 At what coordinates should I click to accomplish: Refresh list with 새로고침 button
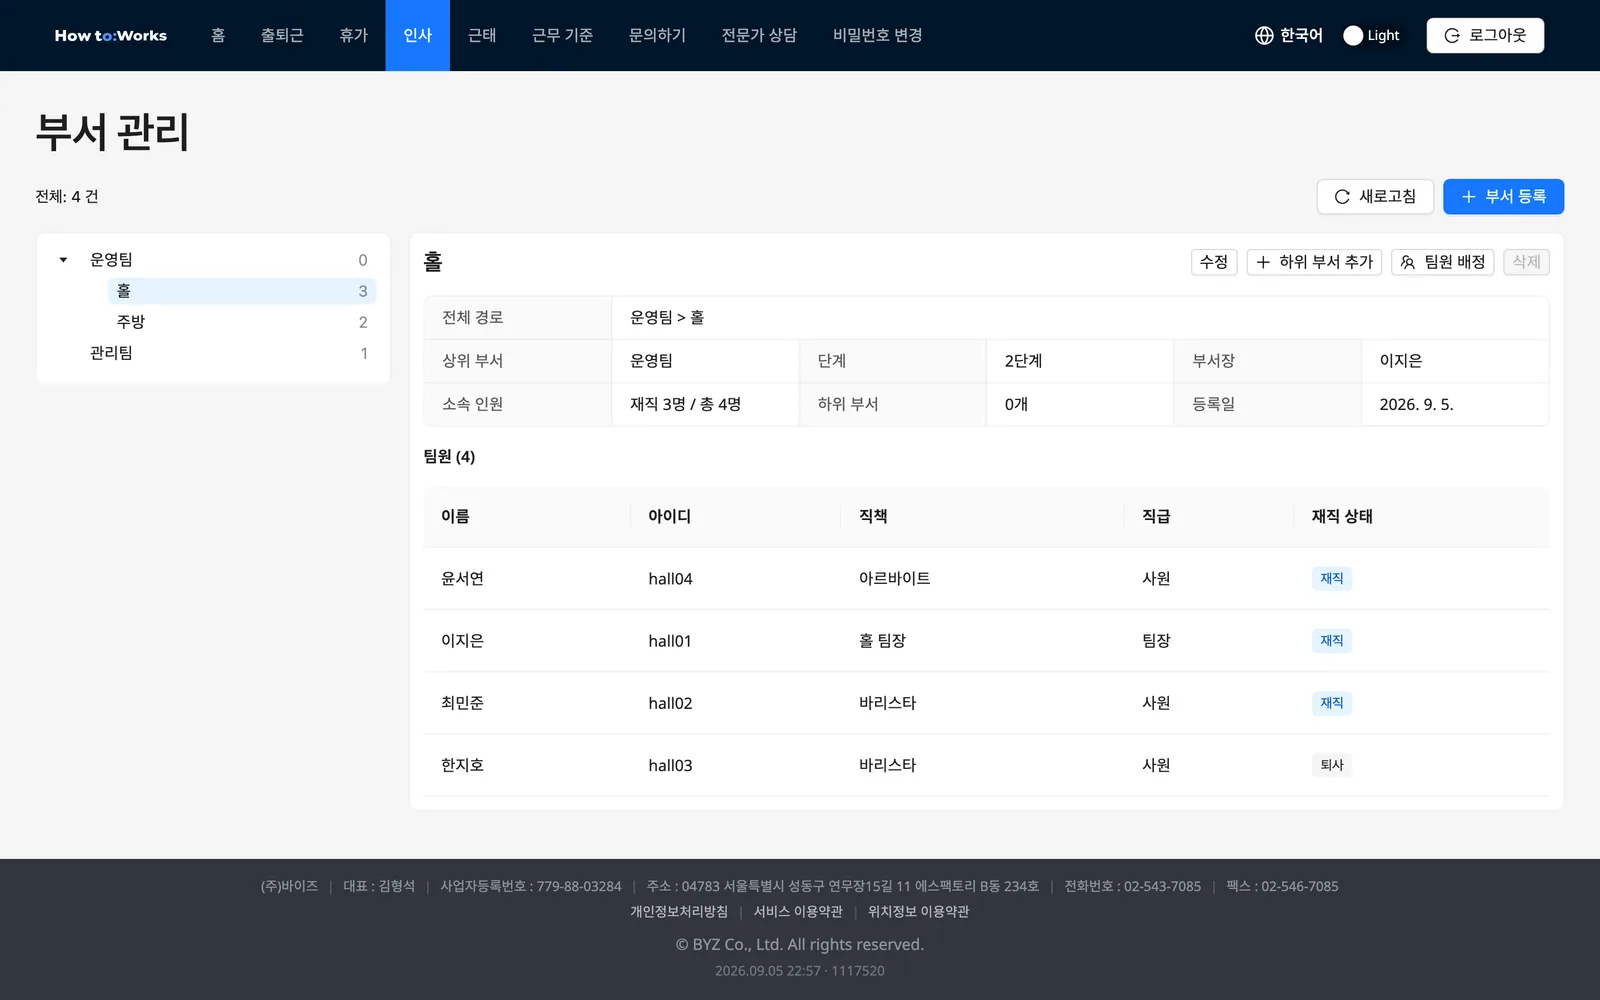coord(1375,197)
